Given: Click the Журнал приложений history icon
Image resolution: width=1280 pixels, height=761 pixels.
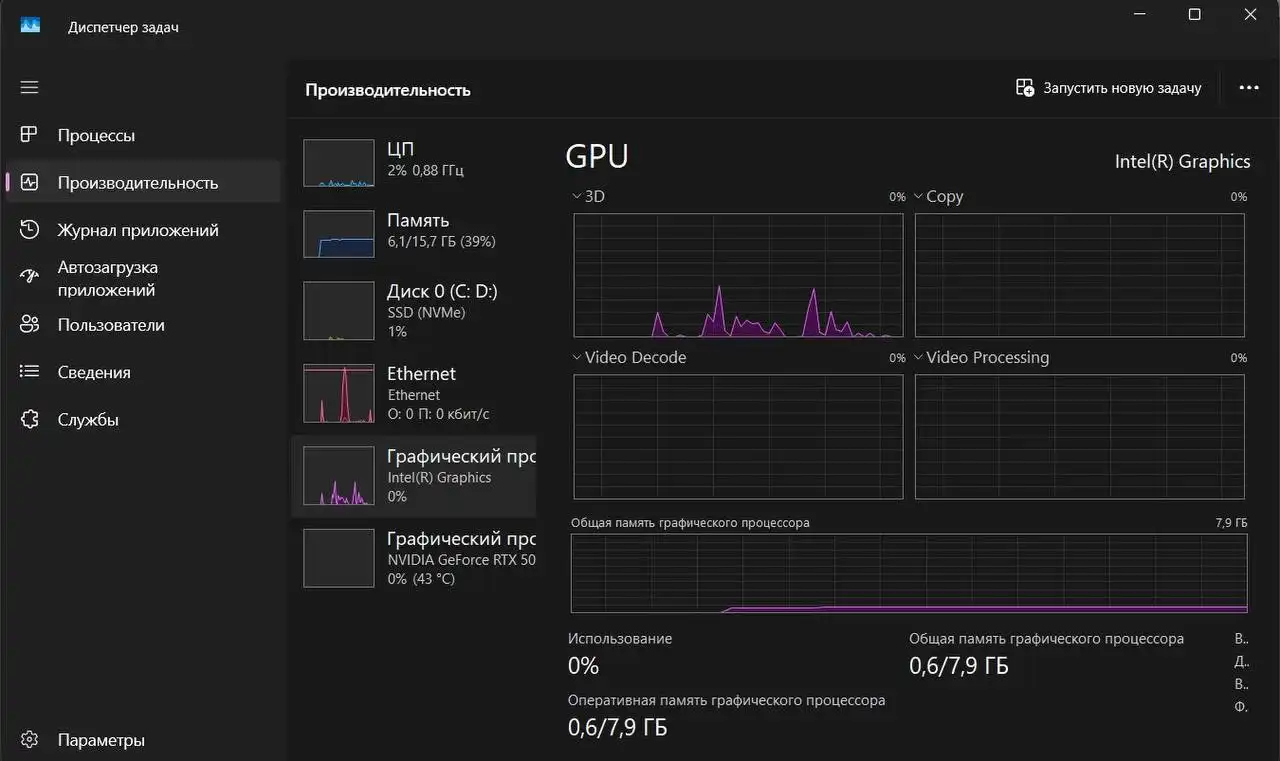Looking at the screenshot, I should (x=29, y=230).
